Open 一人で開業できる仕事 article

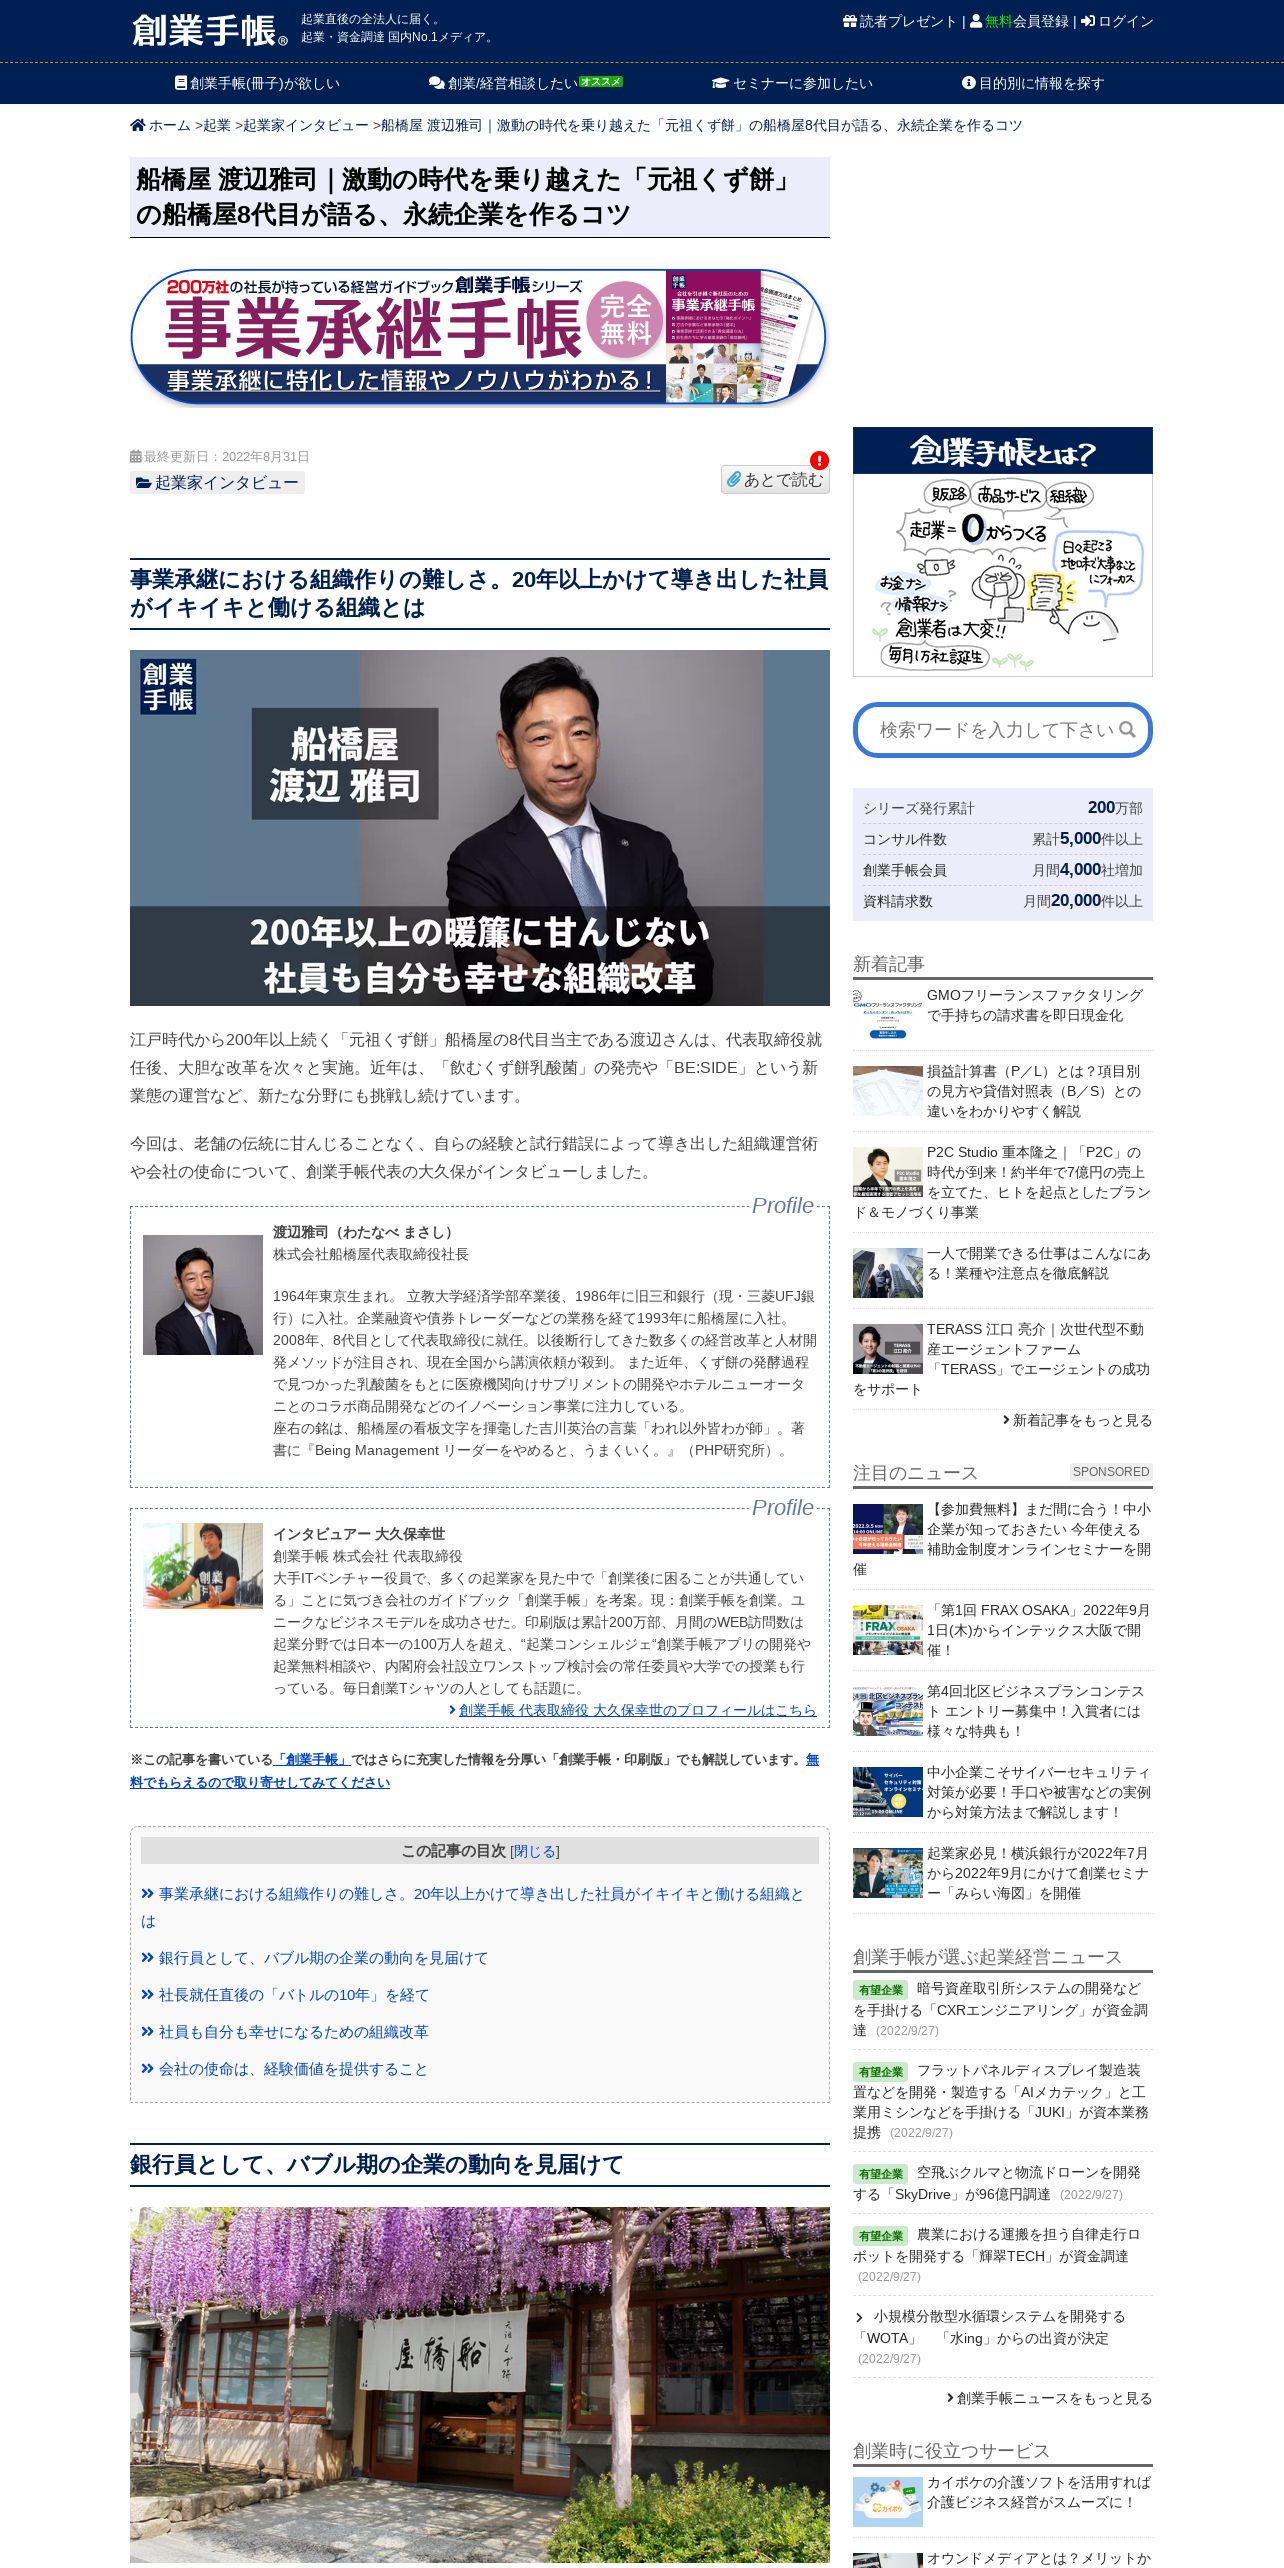pyautogui.click(x=1038, y=1263)
